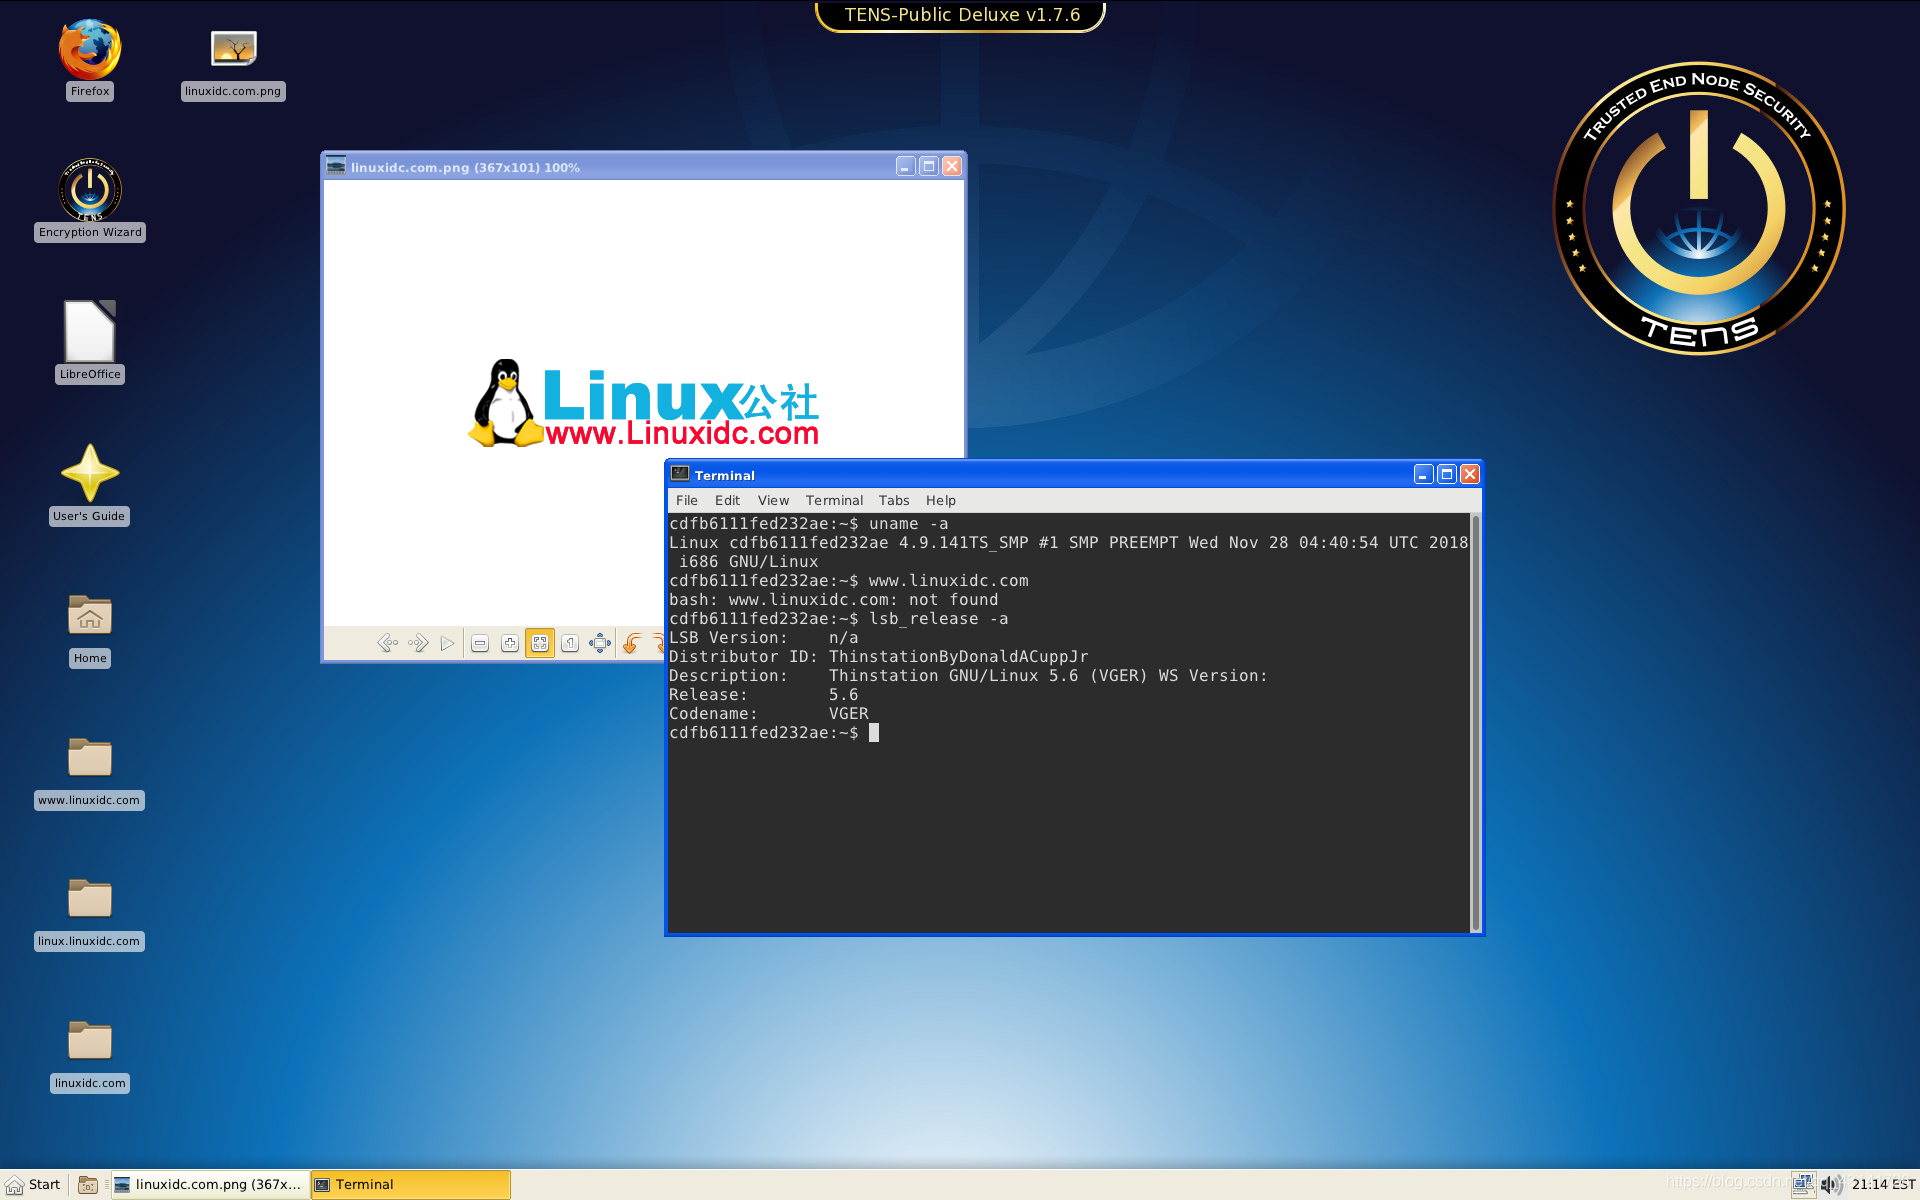Open User's Guide document
Screen dimensions: 1920x1200
point(88,482)
